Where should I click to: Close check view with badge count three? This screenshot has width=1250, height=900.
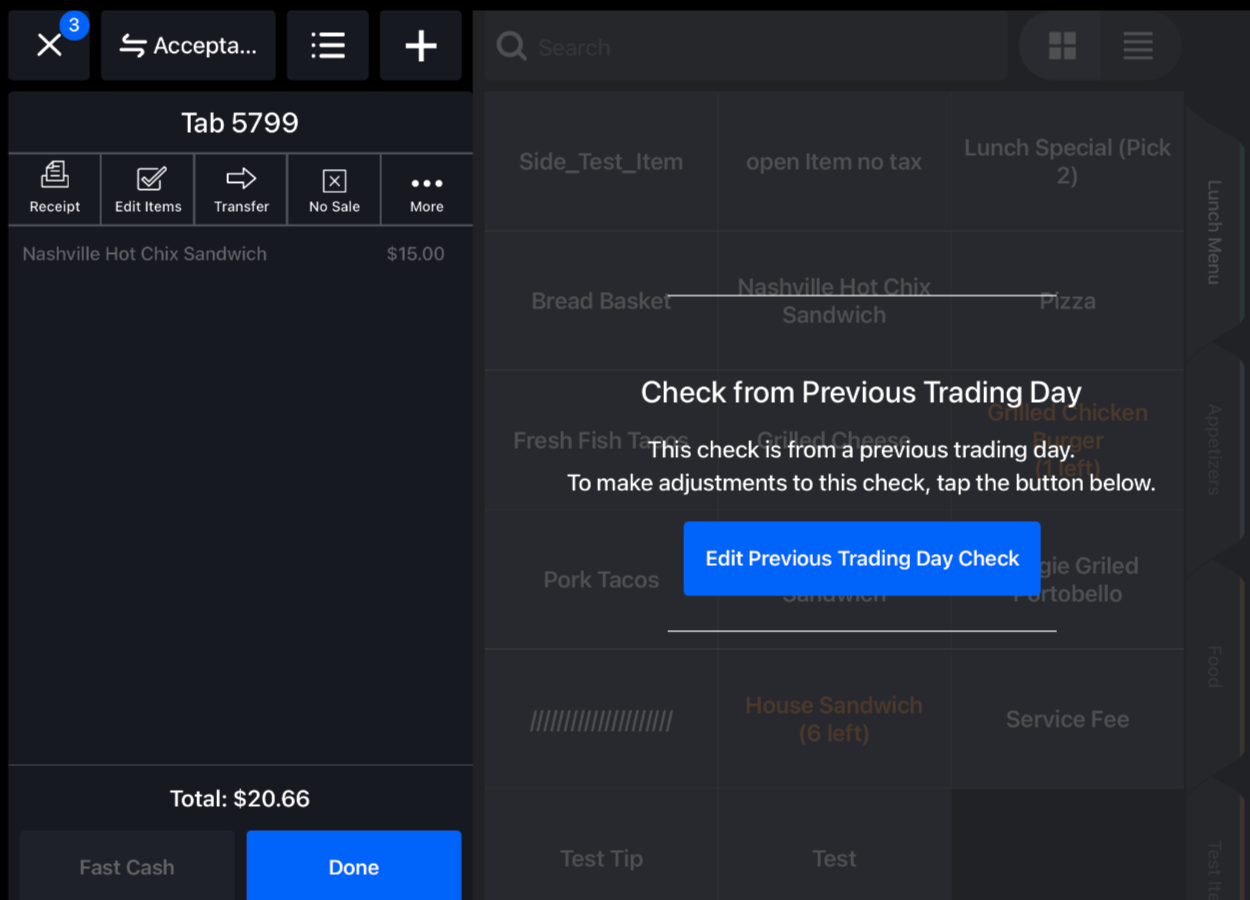pos(48,45)
